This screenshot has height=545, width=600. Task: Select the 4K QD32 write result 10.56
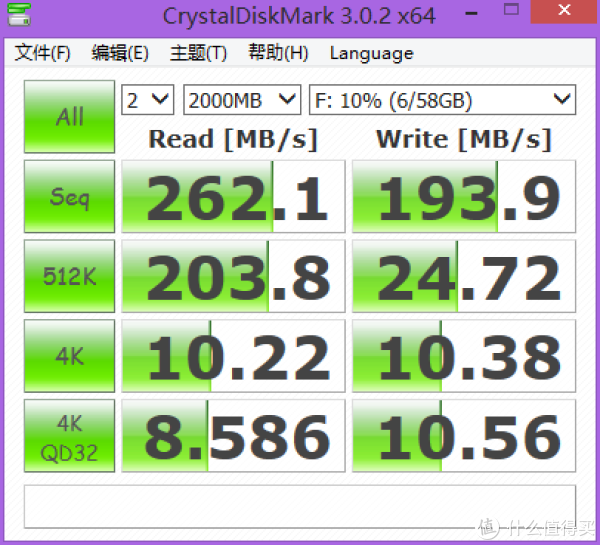tap(464, 436)
